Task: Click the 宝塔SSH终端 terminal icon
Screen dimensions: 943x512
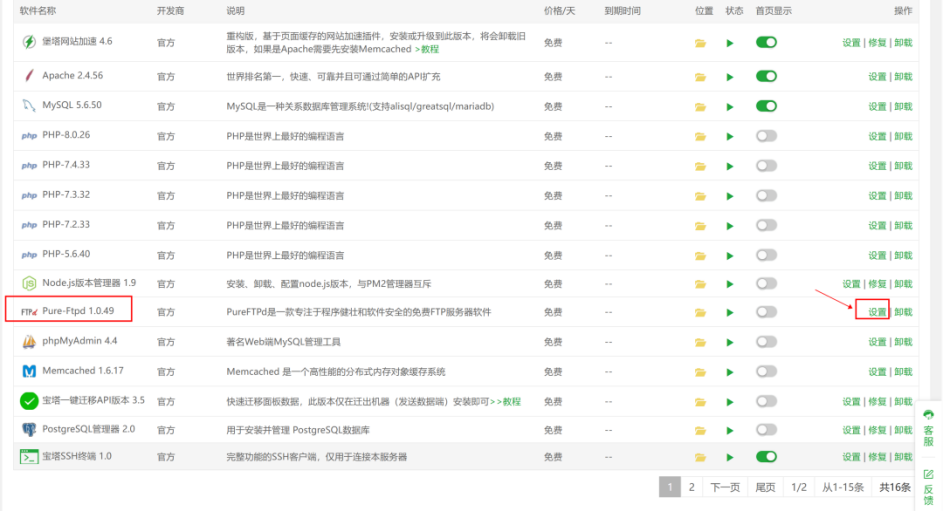Action: (29, 457)
